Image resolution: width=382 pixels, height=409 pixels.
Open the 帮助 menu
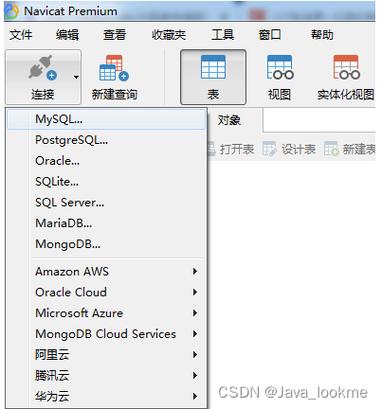click(x=322, y=34)
